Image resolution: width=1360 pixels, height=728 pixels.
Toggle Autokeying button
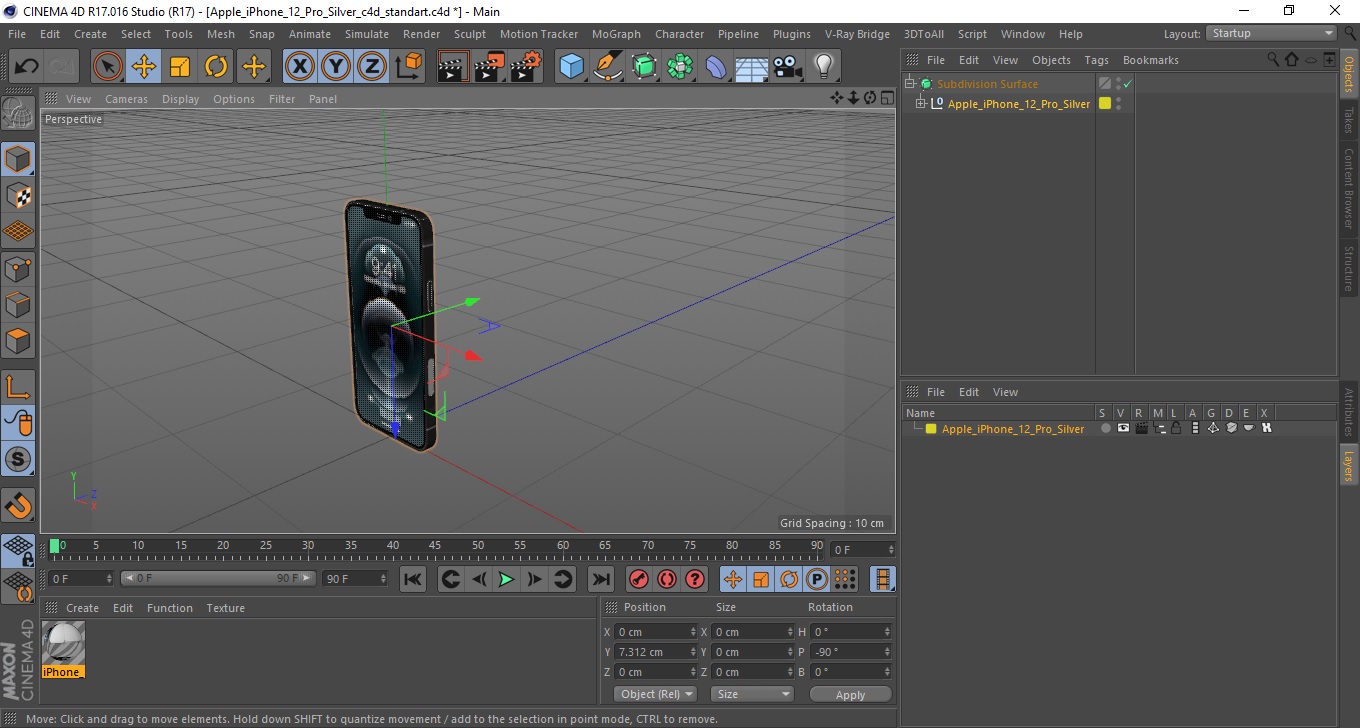[667, 579]
